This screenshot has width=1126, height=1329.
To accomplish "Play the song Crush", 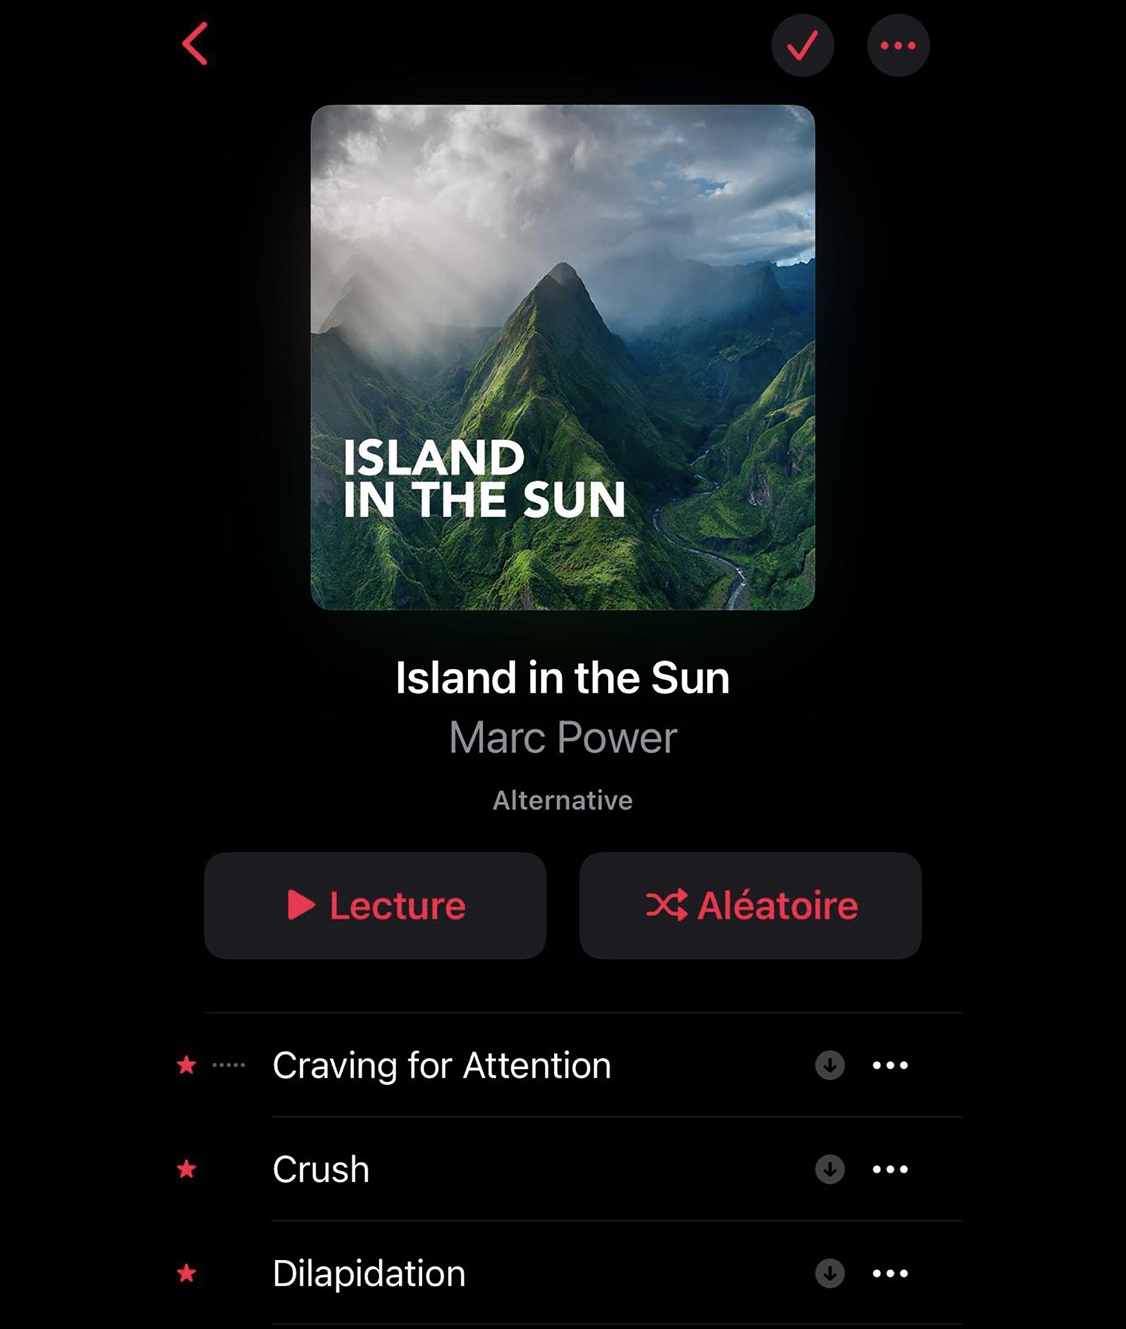I will tap(321, 1169).
